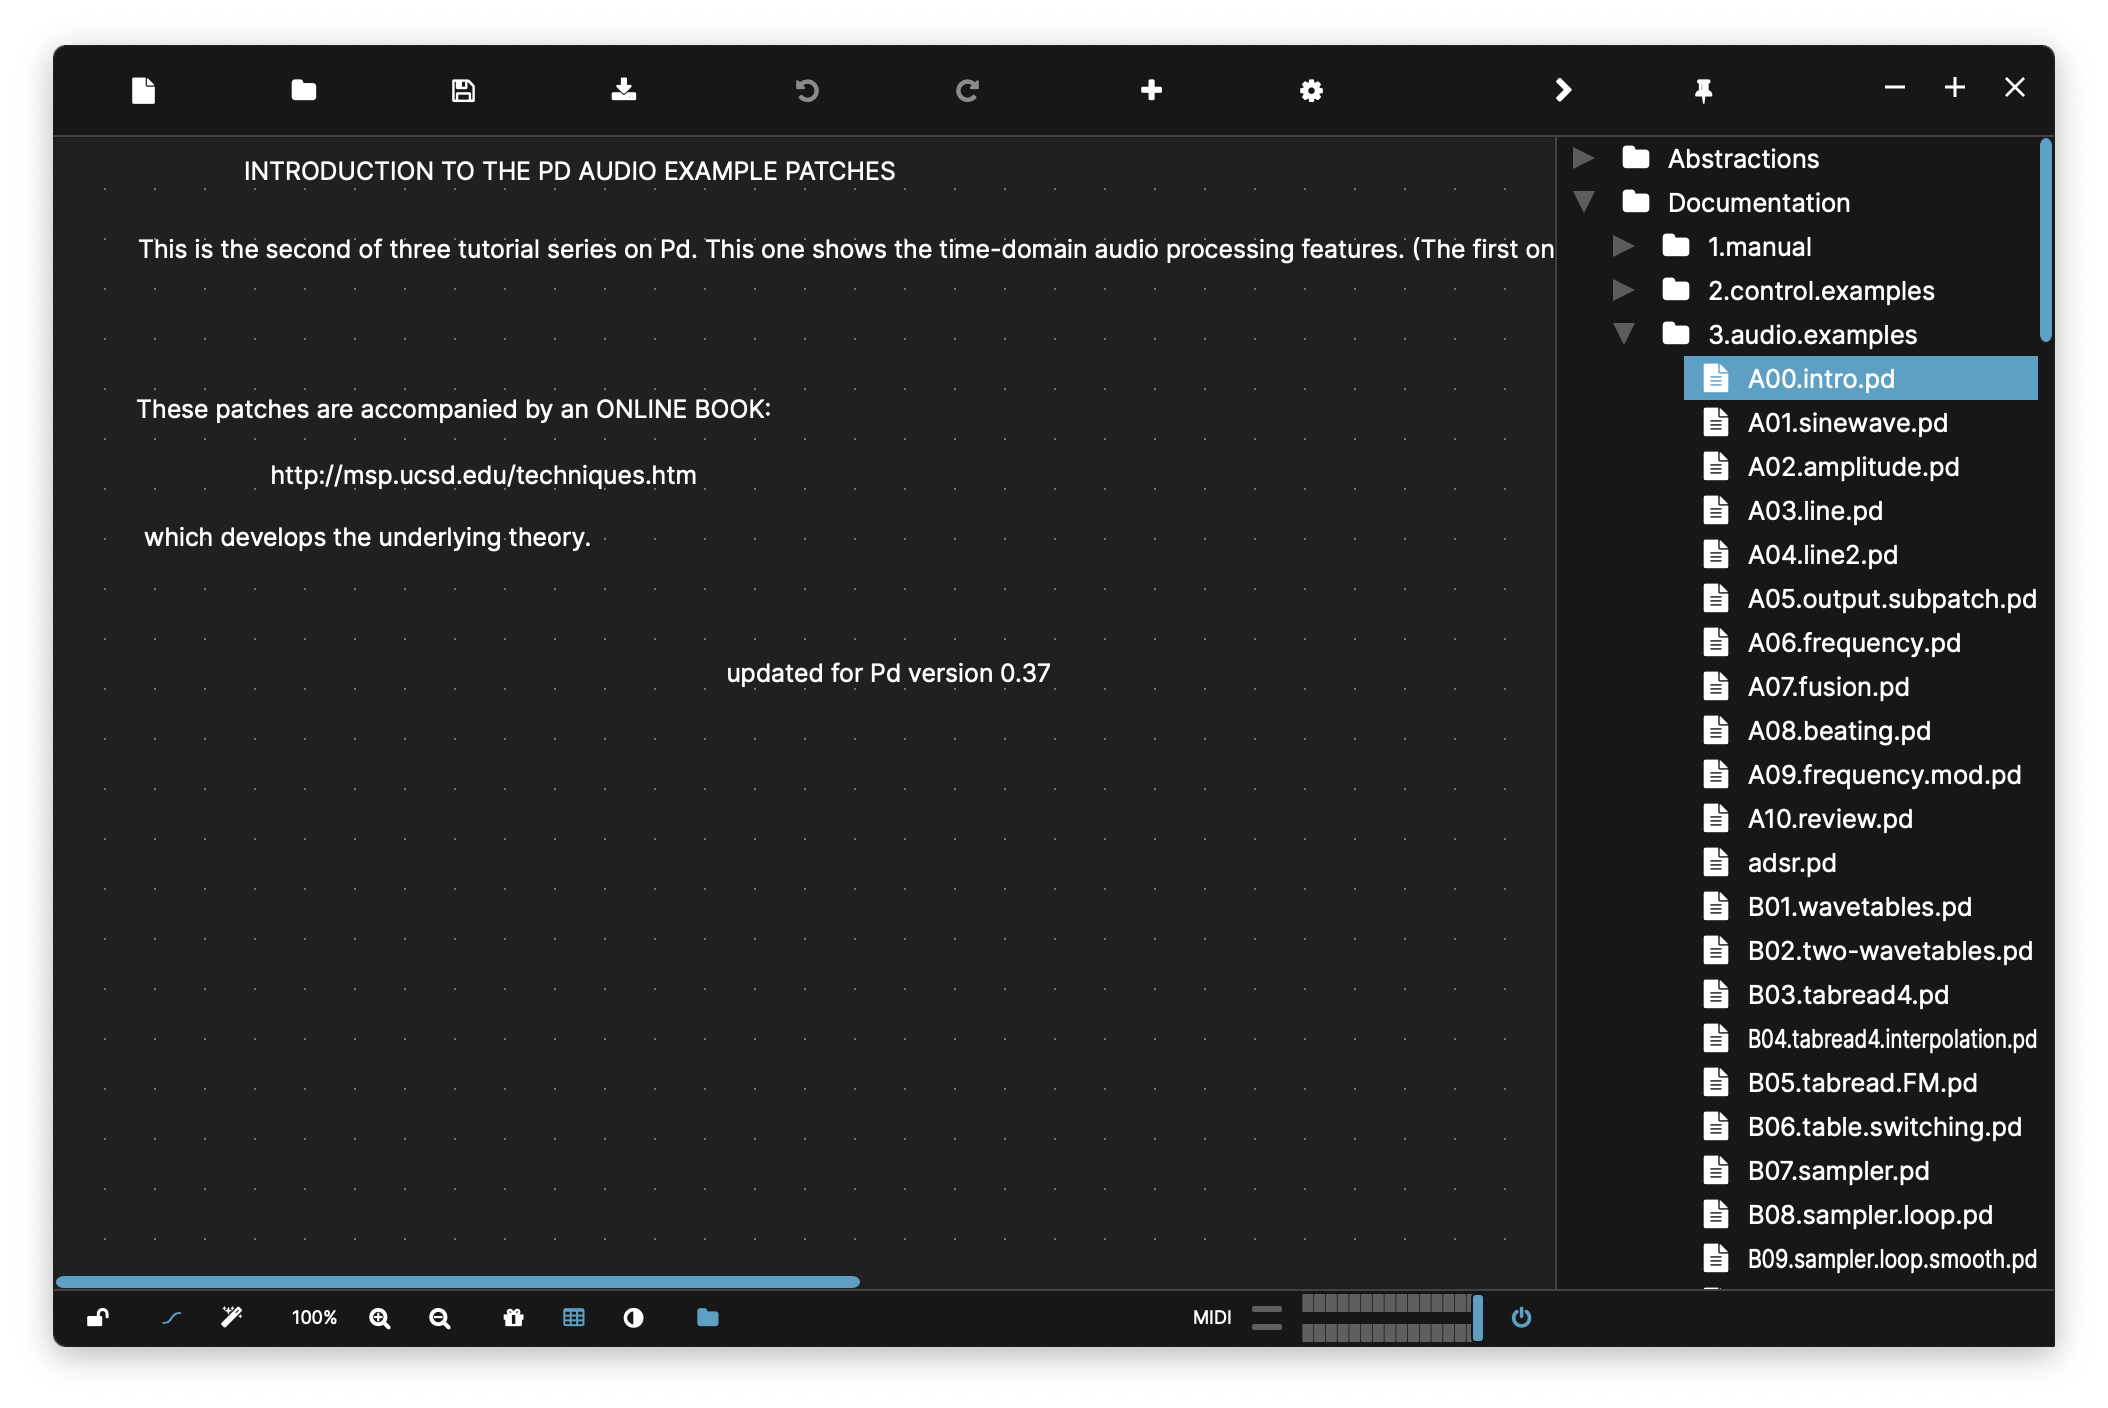
Task: Click the 100% zoom level button
Action: (314, 1318)
